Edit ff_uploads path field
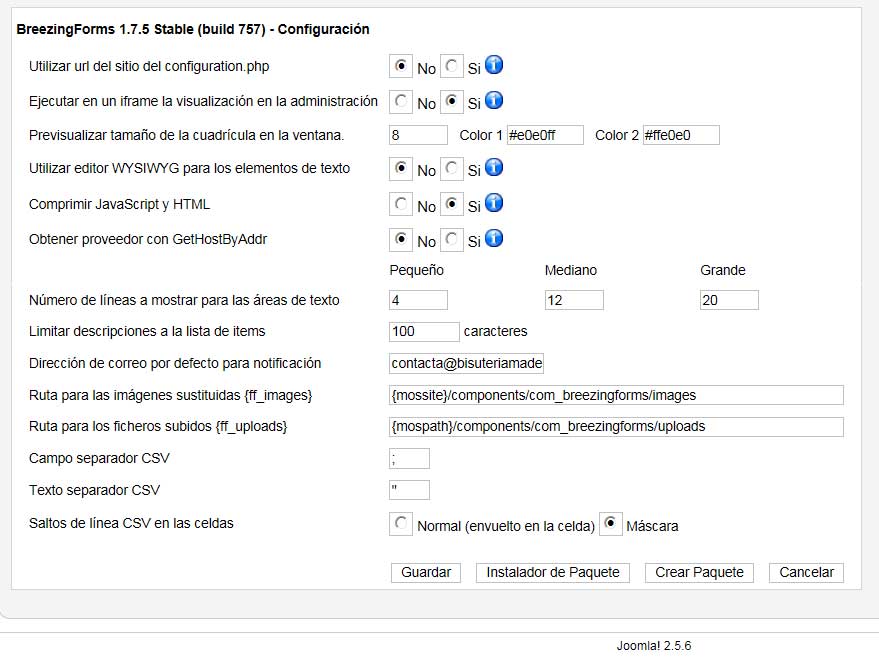879x659 pixels. 616,426
